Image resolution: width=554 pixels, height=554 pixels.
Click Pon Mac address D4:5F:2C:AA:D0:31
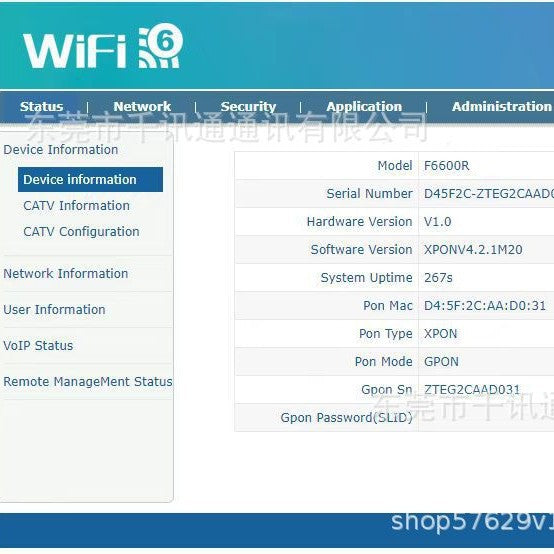(485, 306)
